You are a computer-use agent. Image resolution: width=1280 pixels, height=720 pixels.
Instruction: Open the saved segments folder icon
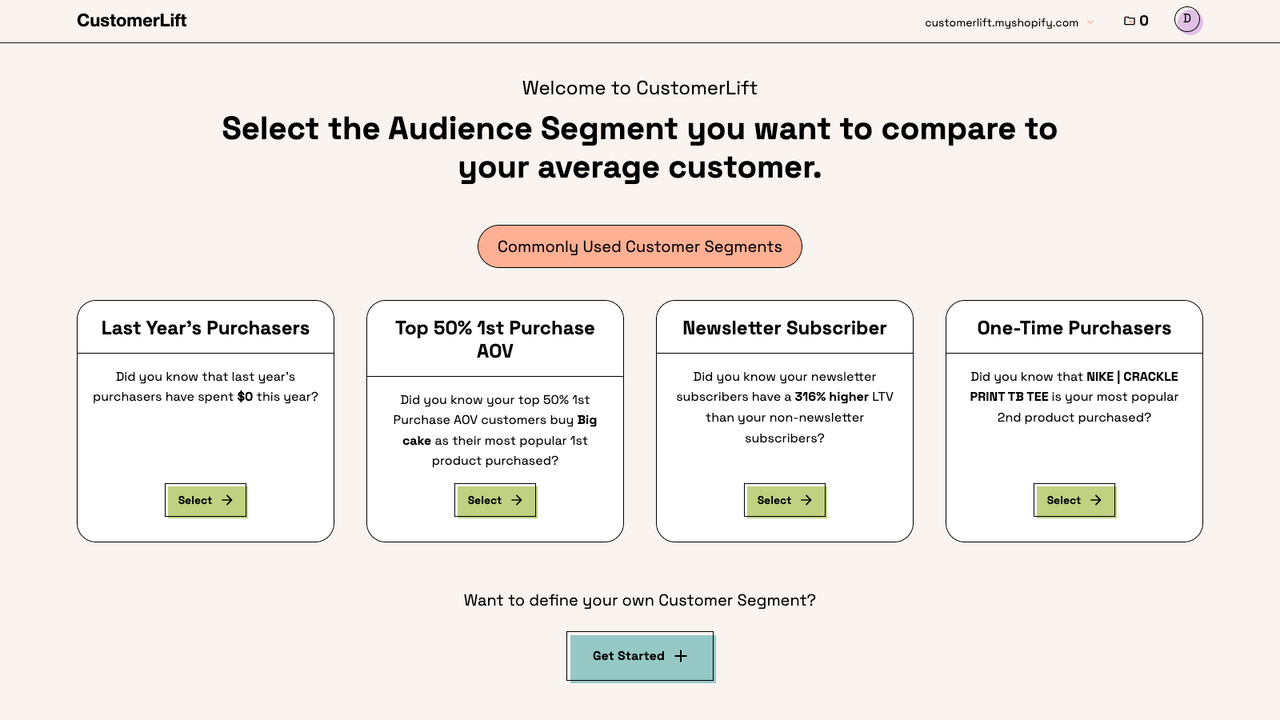tap(1127, 20)
